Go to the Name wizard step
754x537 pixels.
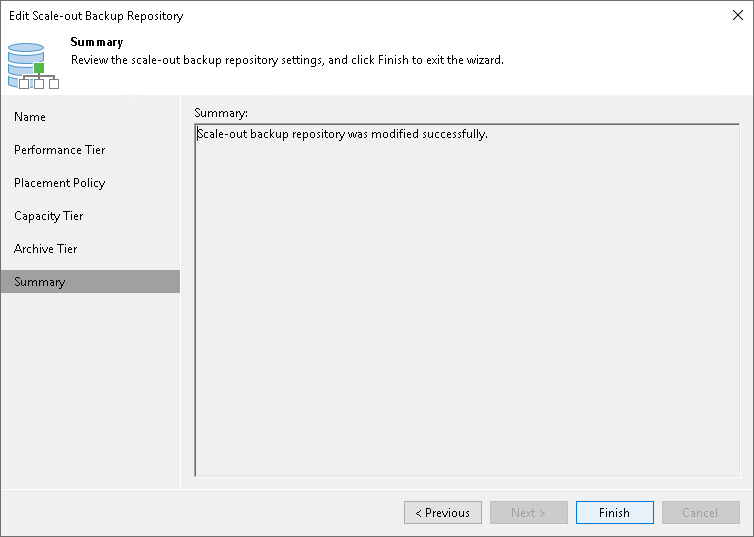[x=30, y=117]
